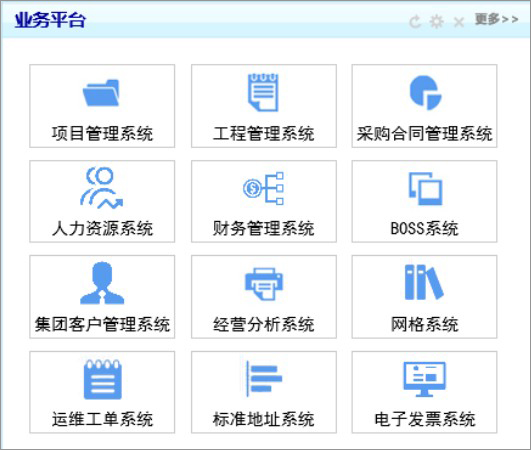Screen dimensions: 531x450
Task: Select the 运维工单系统 notebook icon
Action: pos(103,380)
